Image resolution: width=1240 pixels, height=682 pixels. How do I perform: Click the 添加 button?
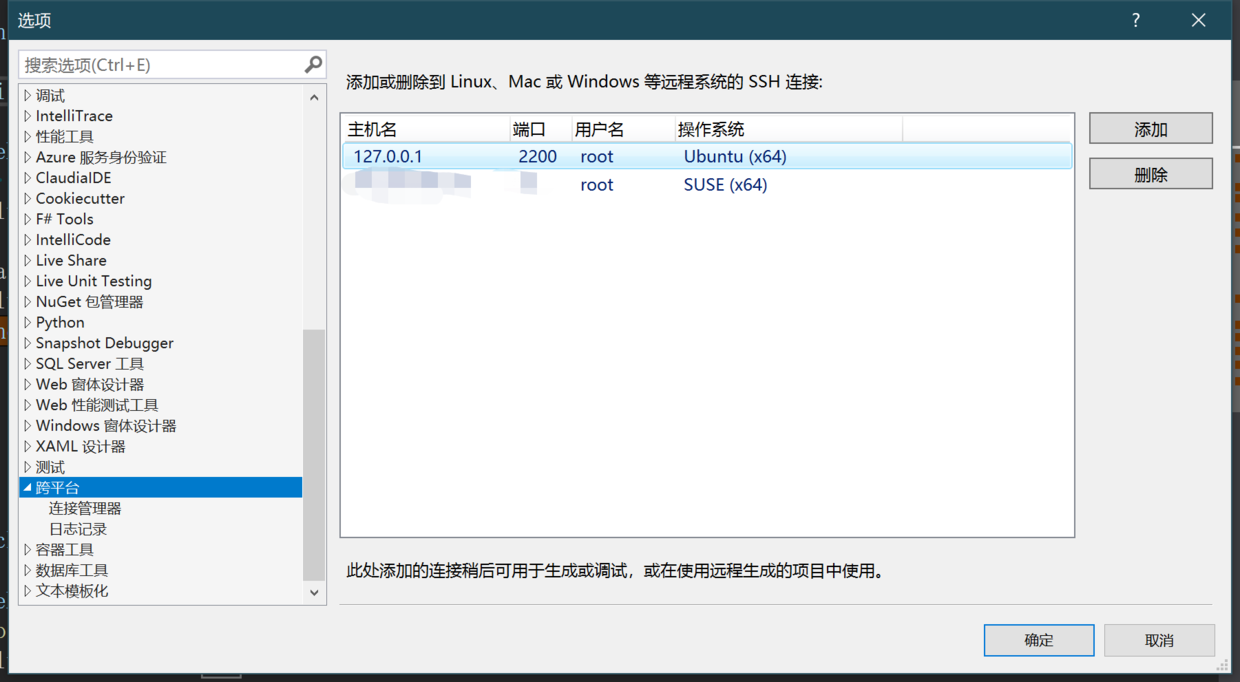tap(1151, 129)
